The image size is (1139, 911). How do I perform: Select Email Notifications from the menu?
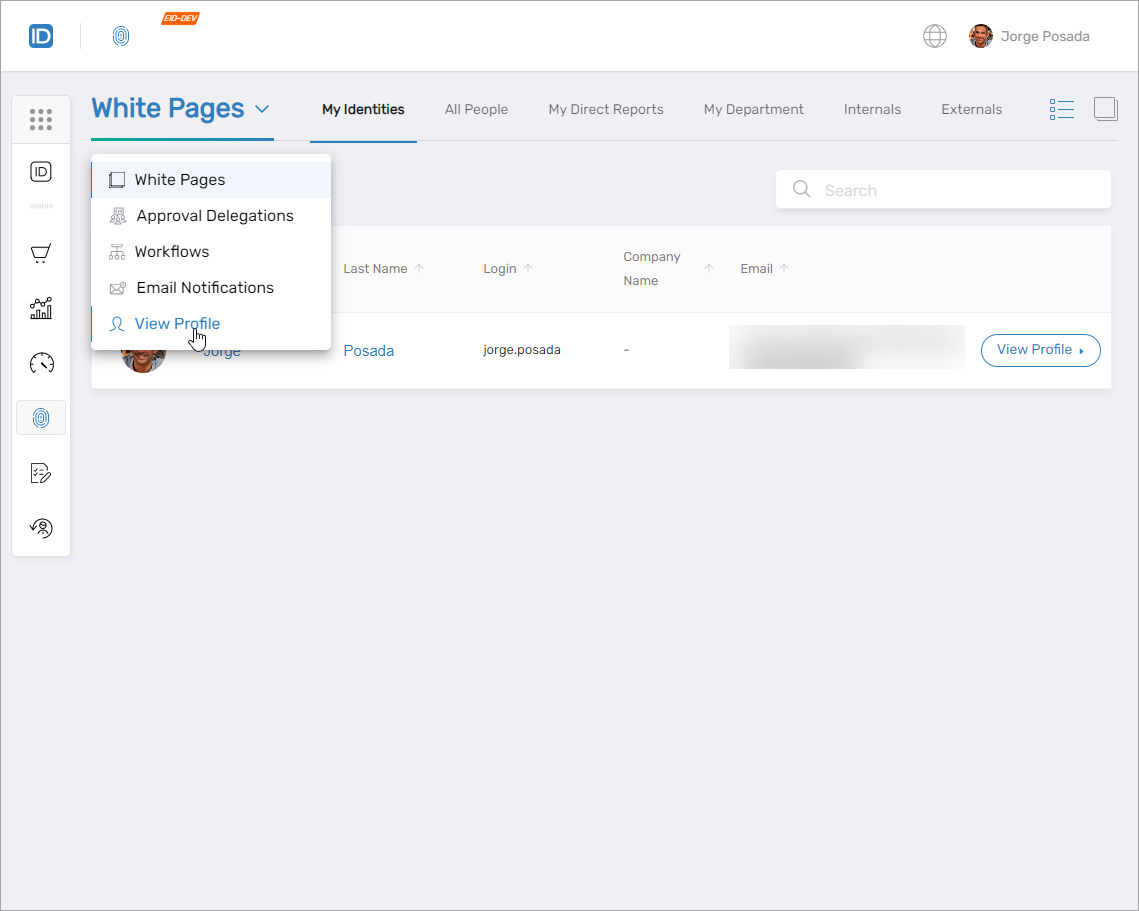coord(205,287)
